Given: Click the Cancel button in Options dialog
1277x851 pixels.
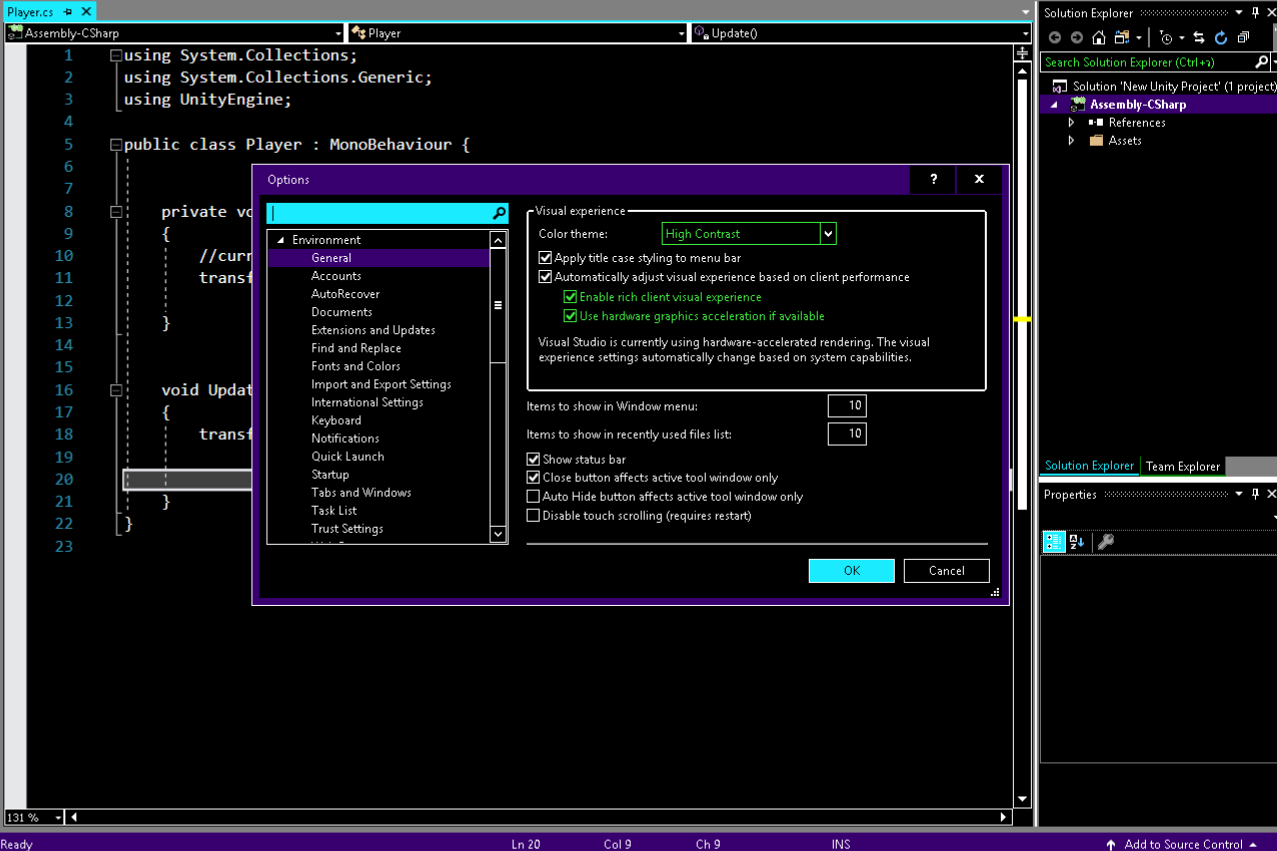Looking at the screenshot, I should point(947,570).
